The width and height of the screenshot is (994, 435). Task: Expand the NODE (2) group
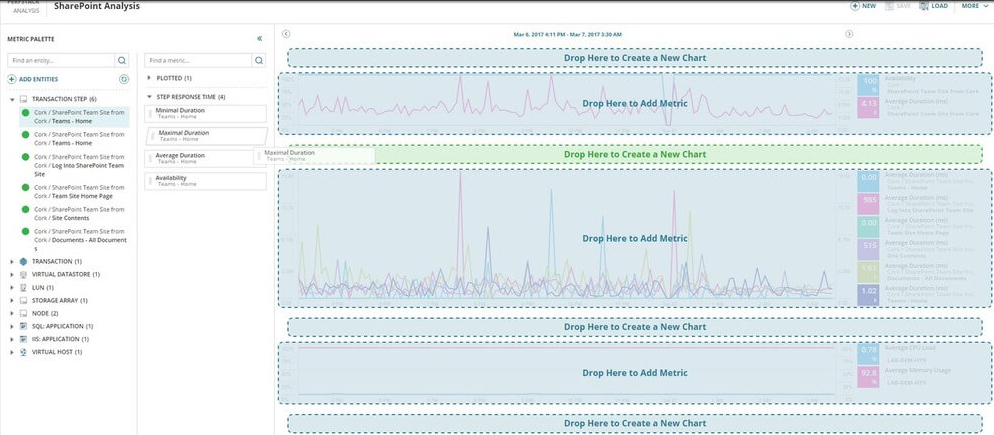pyautogui.click(x=12, y=313)
